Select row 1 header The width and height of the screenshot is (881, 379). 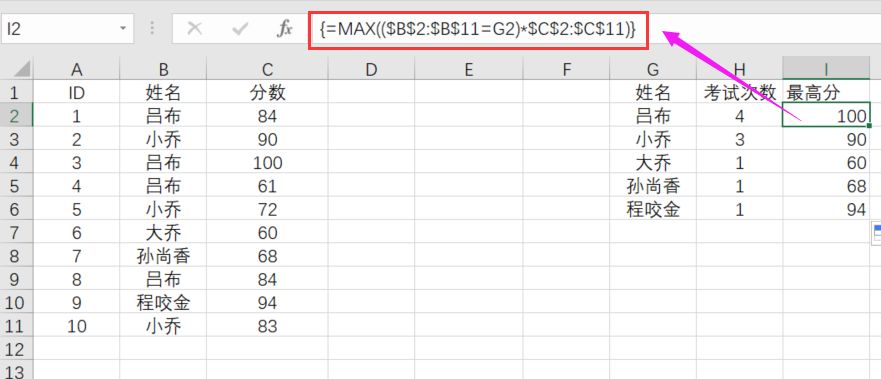[x=16, y=92]
